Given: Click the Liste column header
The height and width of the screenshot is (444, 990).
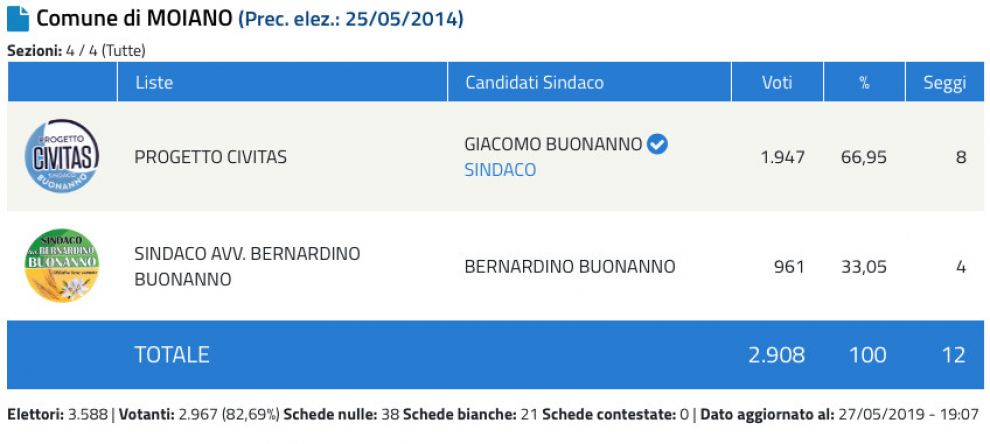Looking at the screenshot, I should click(153, 83).
